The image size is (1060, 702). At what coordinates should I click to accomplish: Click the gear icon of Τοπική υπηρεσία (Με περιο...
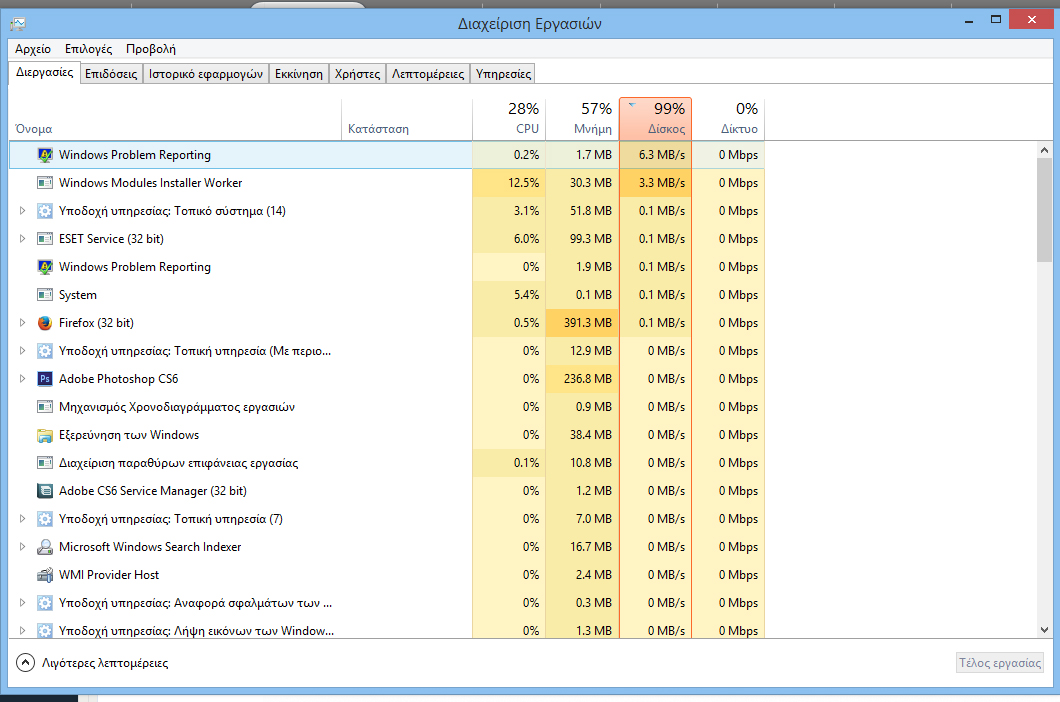[45, 351]
